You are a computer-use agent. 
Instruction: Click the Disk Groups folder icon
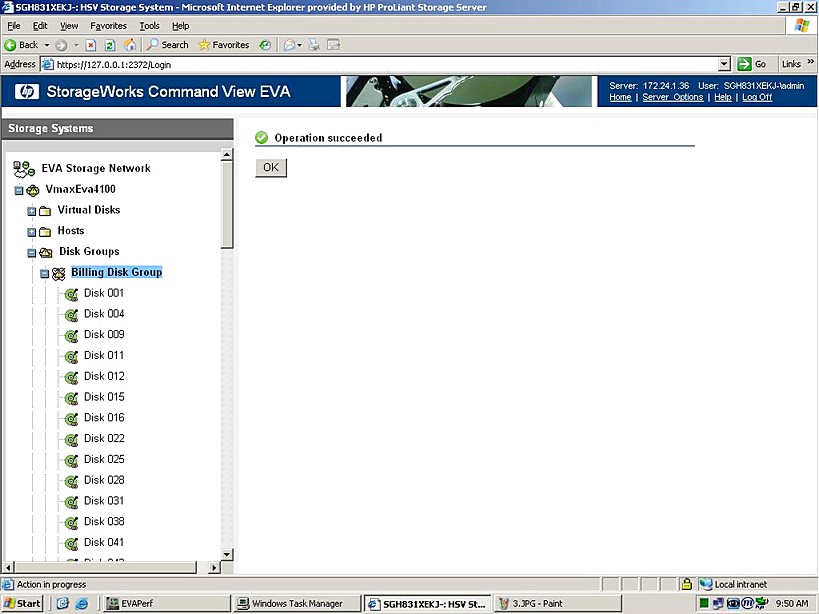(x=46, y=253)
